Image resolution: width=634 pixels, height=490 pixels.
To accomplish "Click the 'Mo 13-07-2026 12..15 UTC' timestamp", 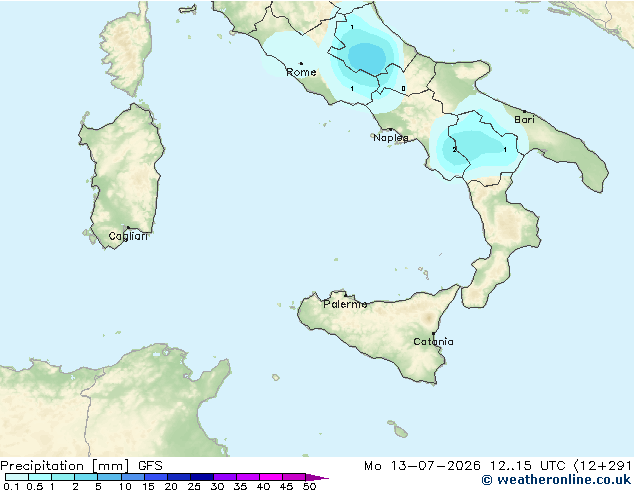I will 465,466.
